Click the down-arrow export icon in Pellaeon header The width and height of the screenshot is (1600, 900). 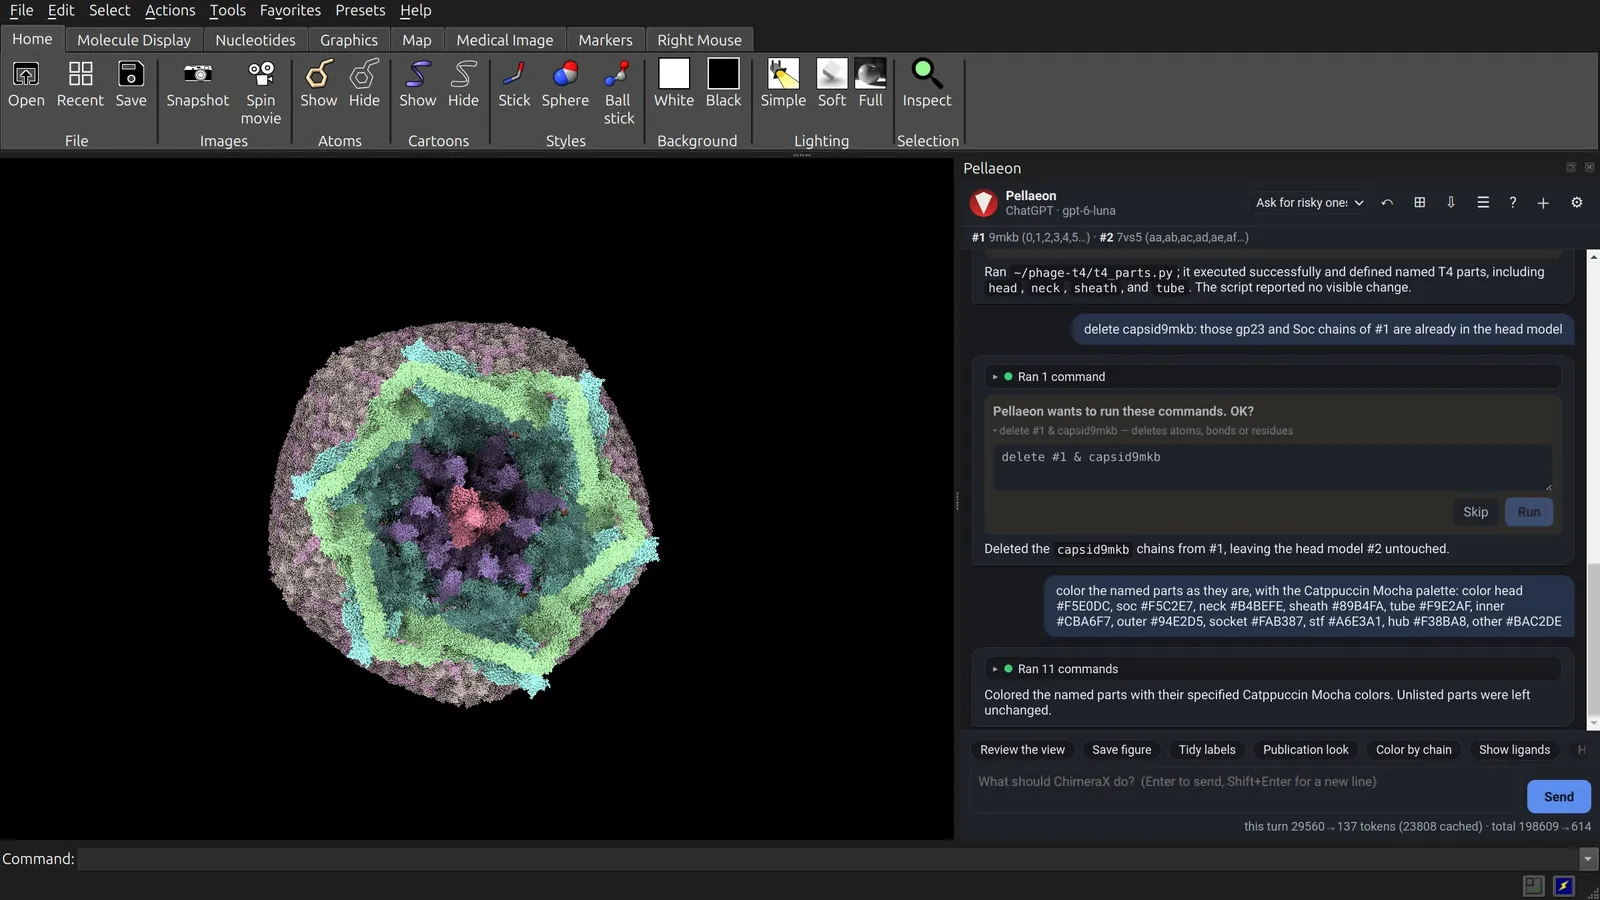(1451, 203)
